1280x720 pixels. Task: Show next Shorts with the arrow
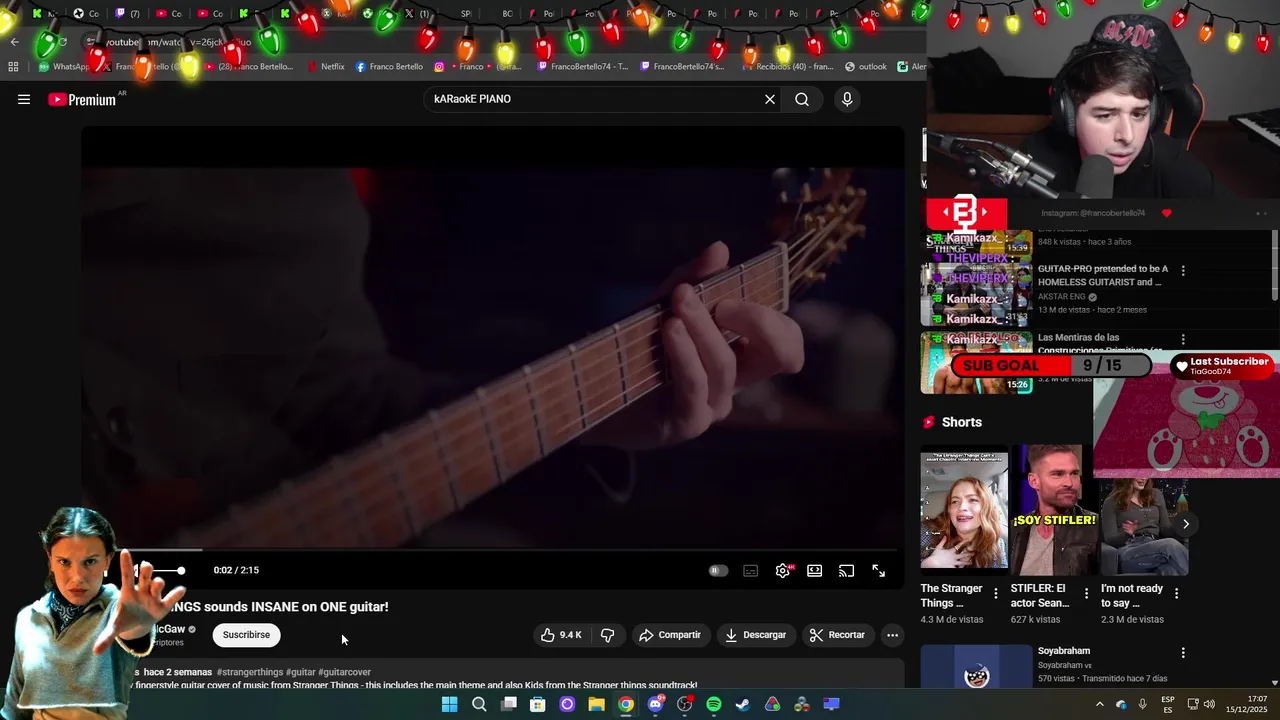click(1185, 524)
